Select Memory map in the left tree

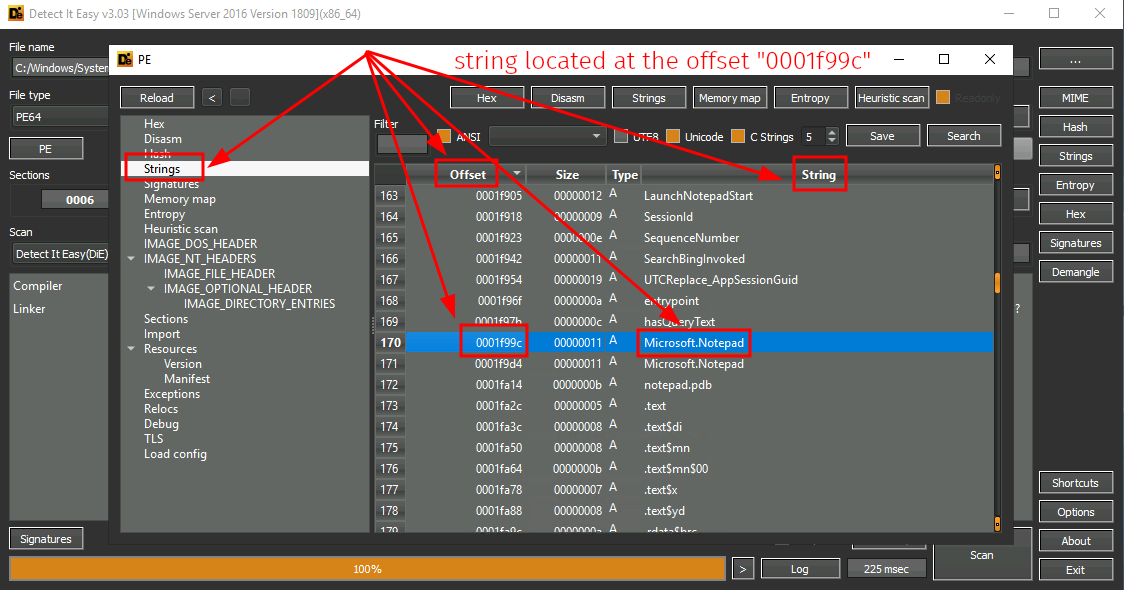(x=179, y=199)
